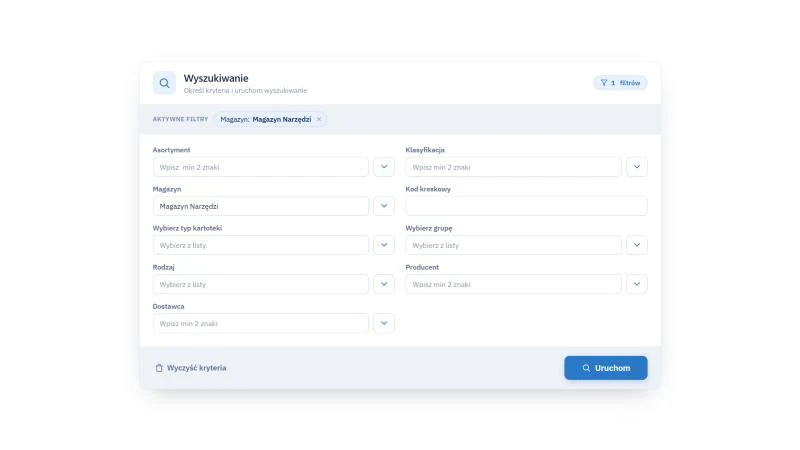
Task: Open the filters count badge
Action: (620, 83)
